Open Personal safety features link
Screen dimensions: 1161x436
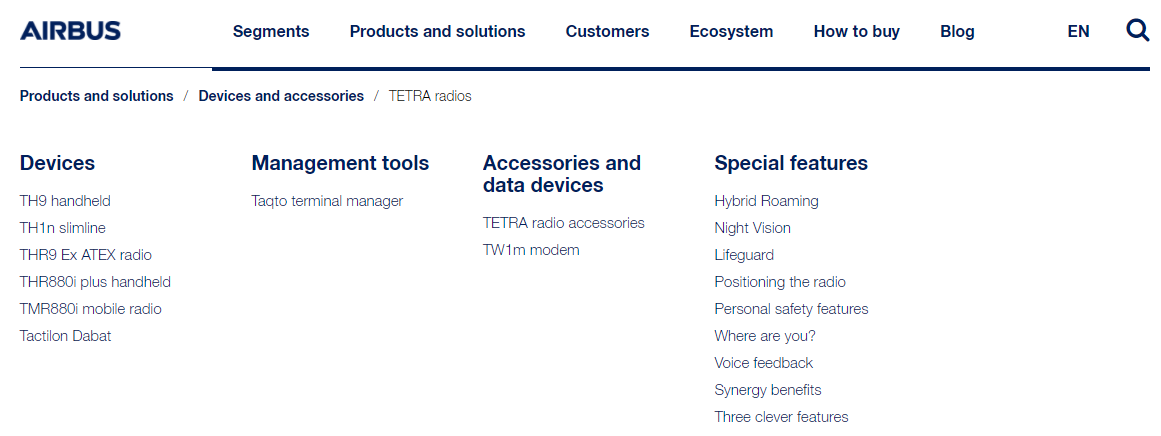point(792,309)
